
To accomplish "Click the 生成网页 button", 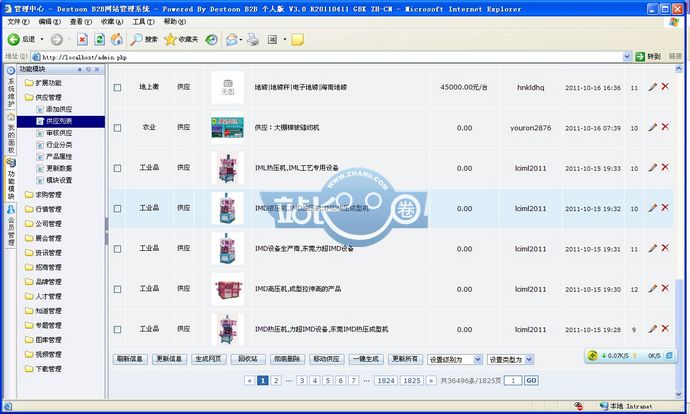I will [209, 358].
